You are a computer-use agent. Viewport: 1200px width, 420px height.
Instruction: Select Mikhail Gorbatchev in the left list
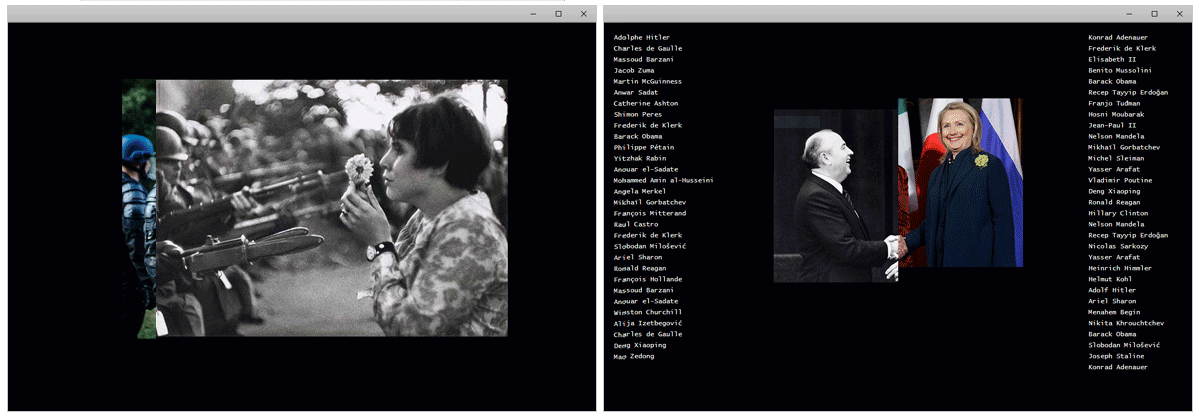tap(650, 202)
